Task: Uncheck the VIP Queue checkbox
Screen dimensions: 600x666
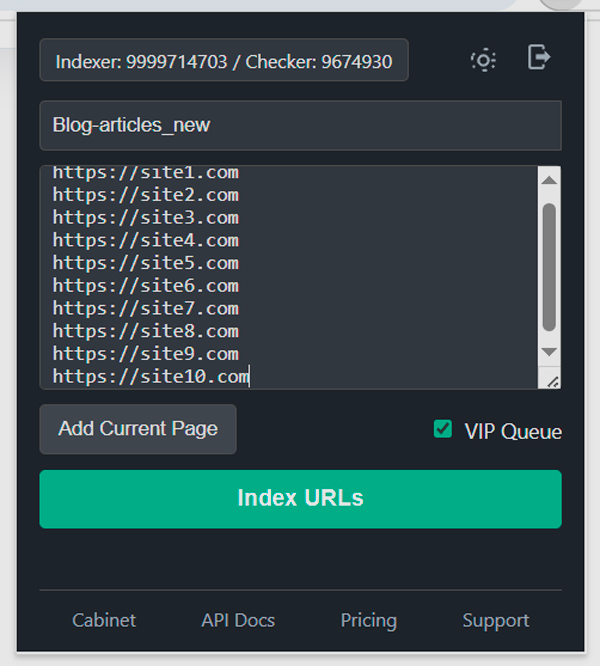Action: pos(443,429)
